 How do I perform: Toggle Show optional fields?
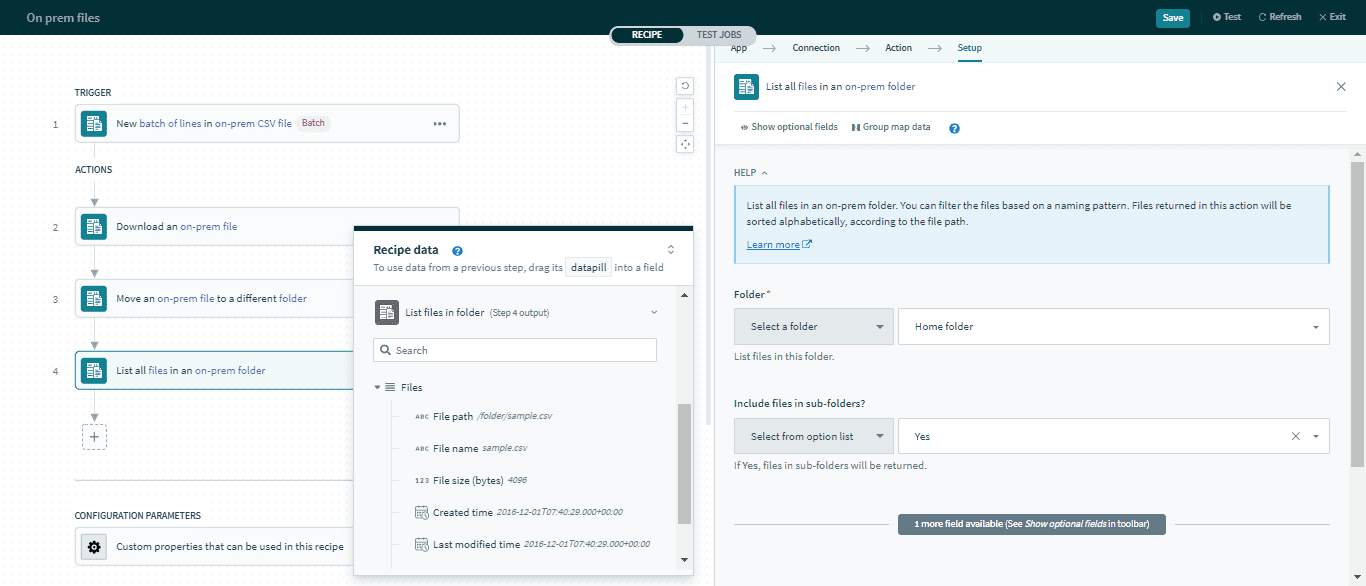(x=789, y=127)
